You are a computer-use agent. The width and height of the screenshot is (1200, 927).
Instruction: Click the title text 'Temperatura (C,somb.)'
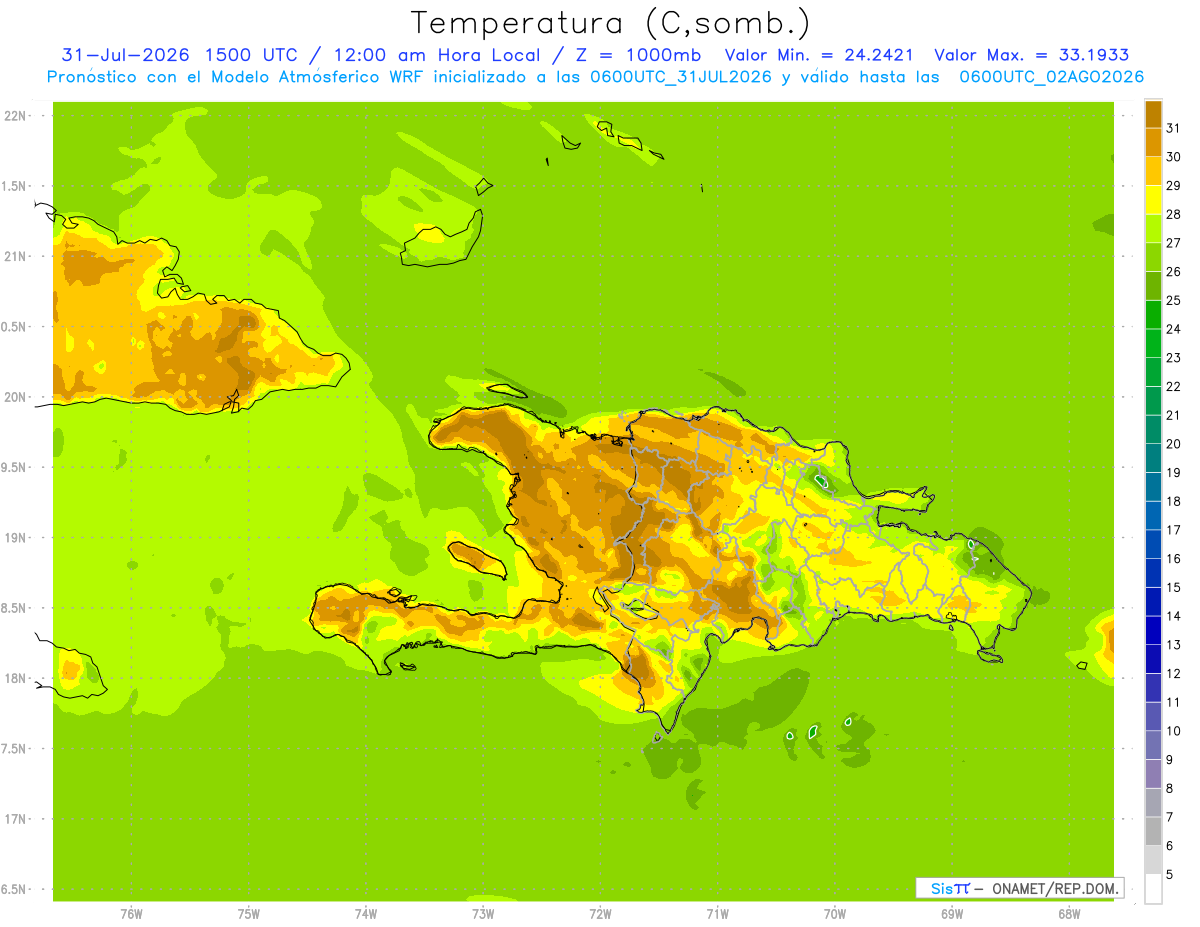click(611, 24)
